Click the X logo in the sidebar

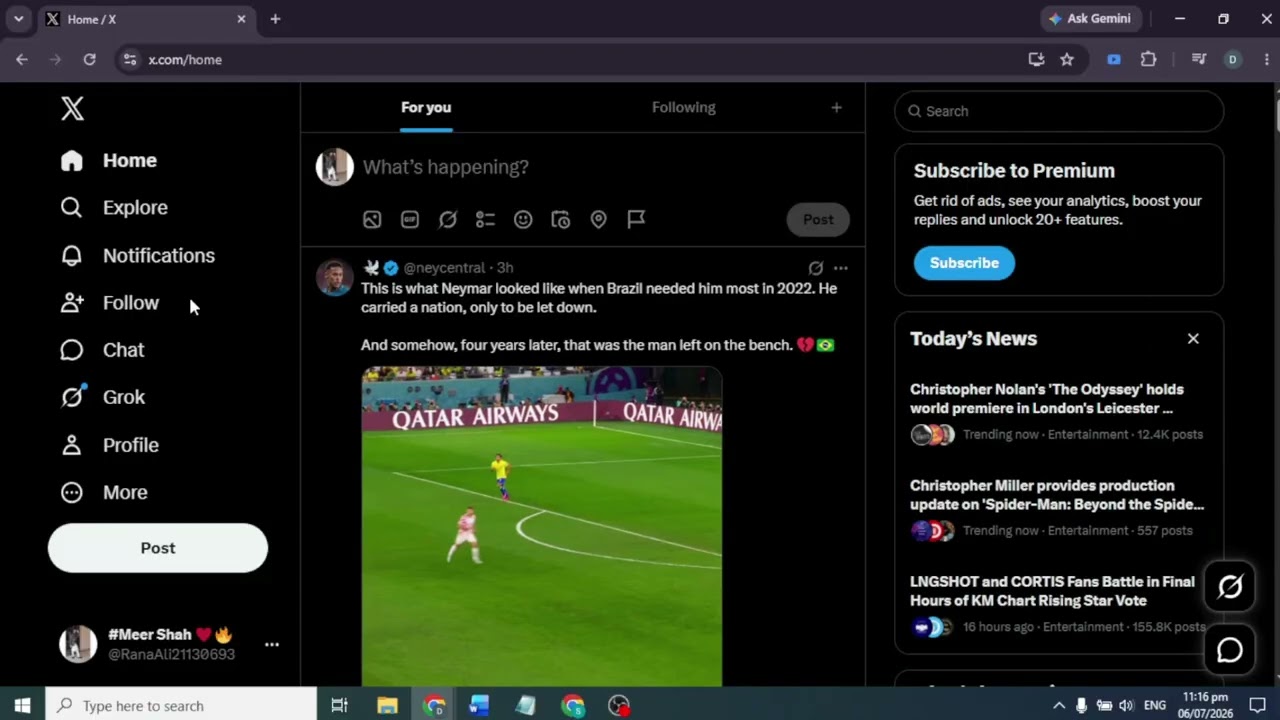72,109
